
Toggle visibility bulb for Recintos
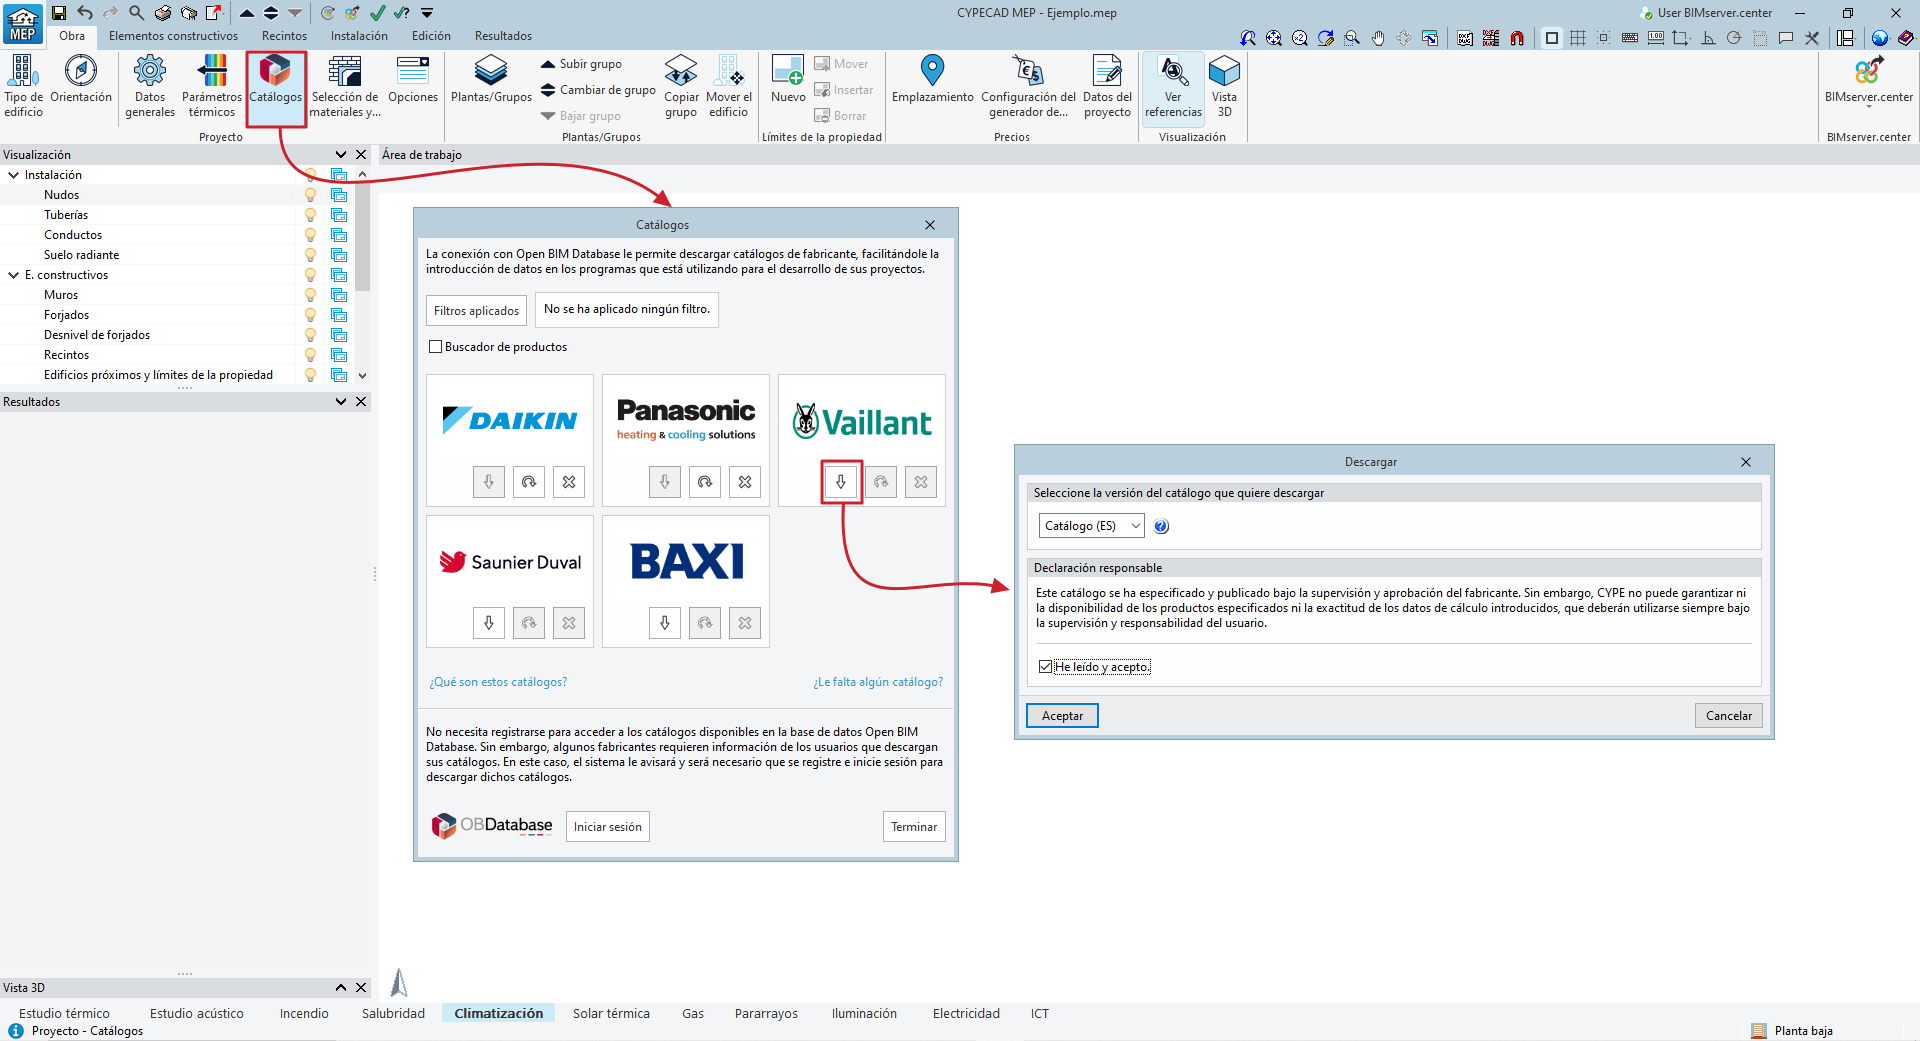310,355
